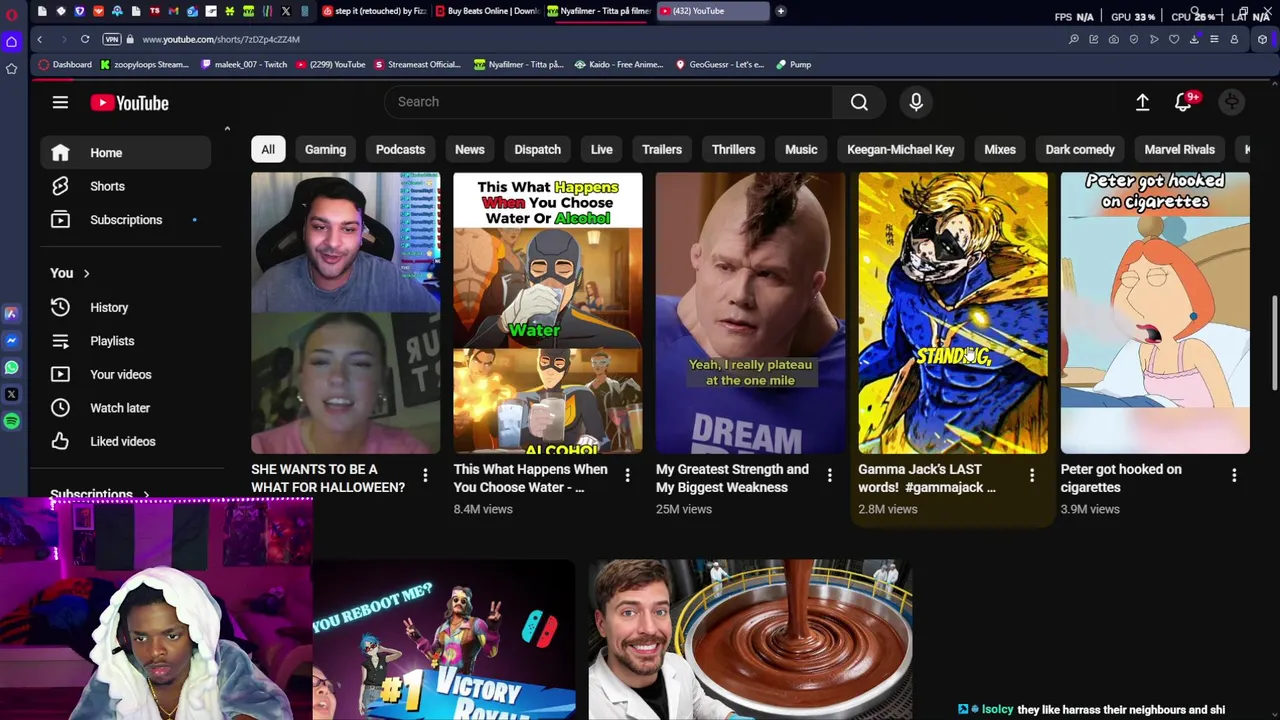This screenshot has height=720, width=1280.
Task: Click the heart bookmark icon in address bar
Action: click(x=1174, y=39)
